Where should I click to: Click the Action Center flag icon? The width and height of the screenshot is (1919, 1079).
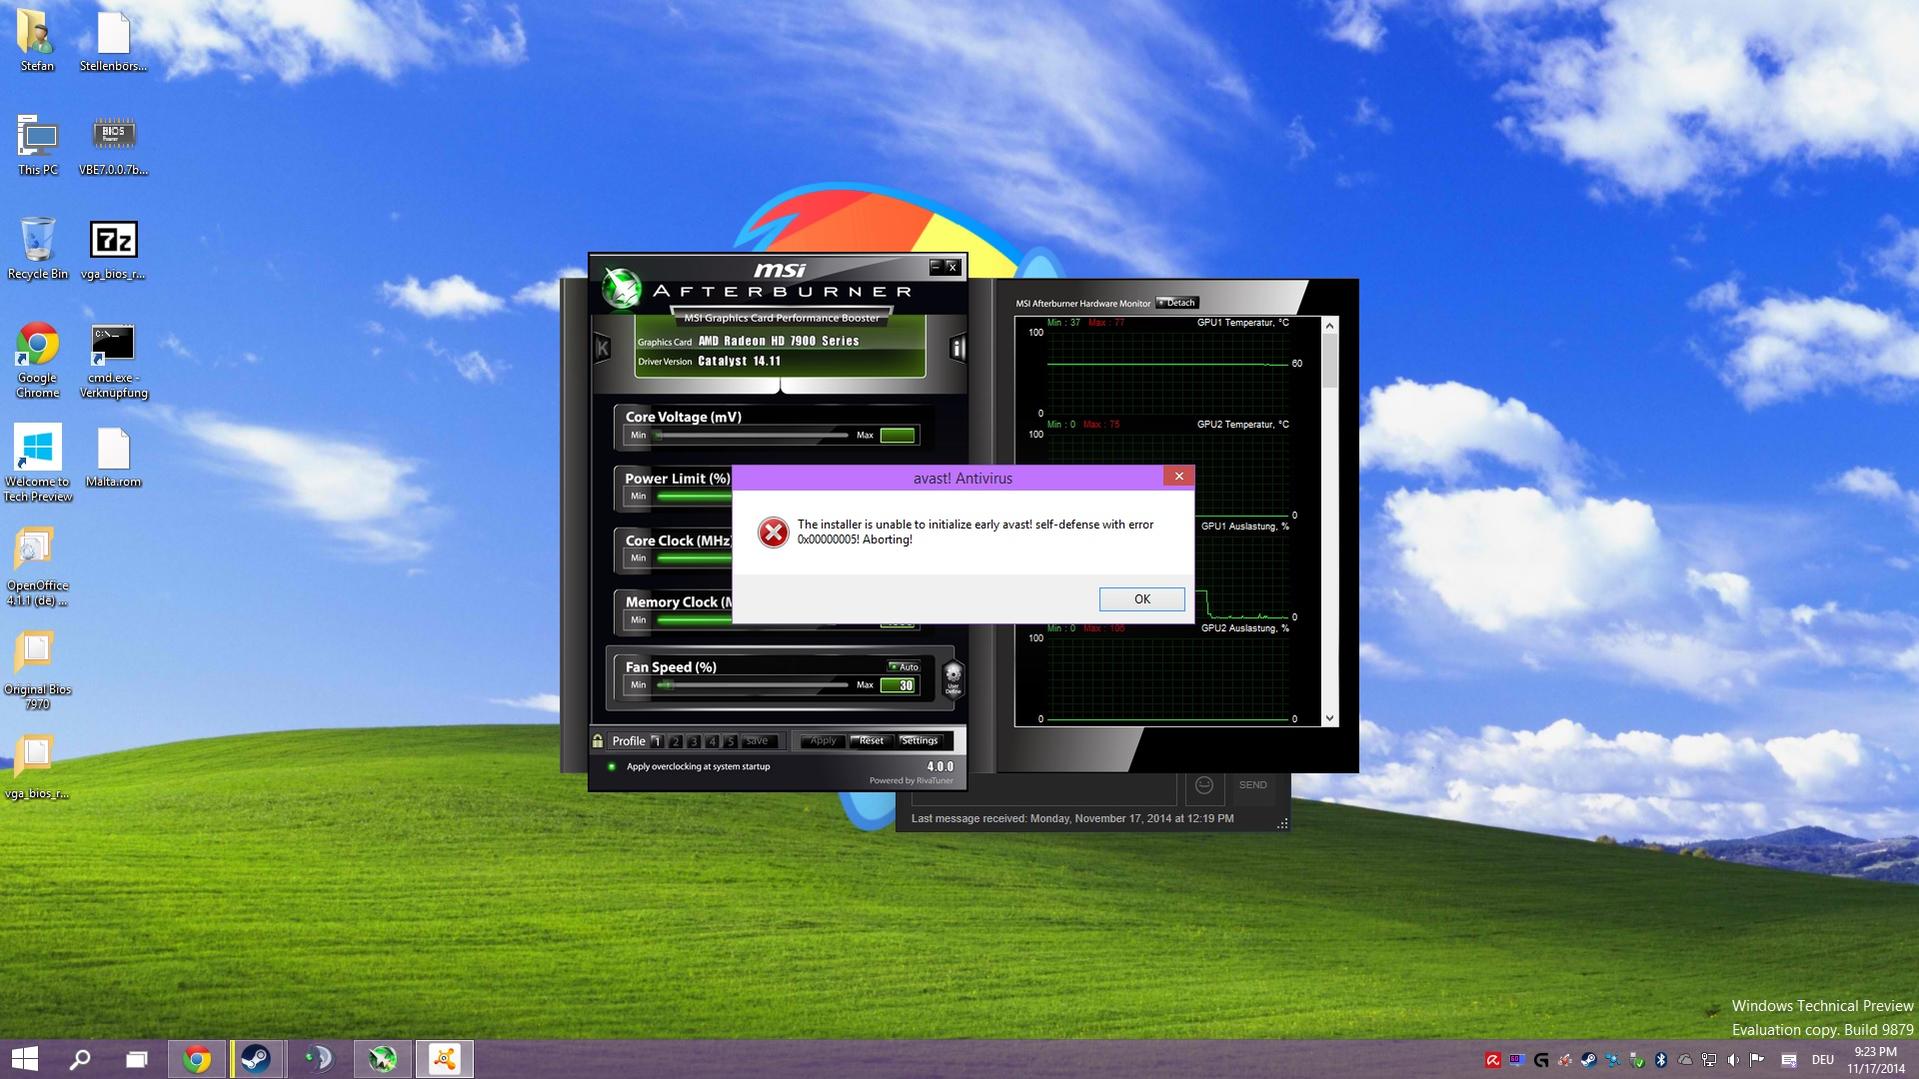1757,1060
